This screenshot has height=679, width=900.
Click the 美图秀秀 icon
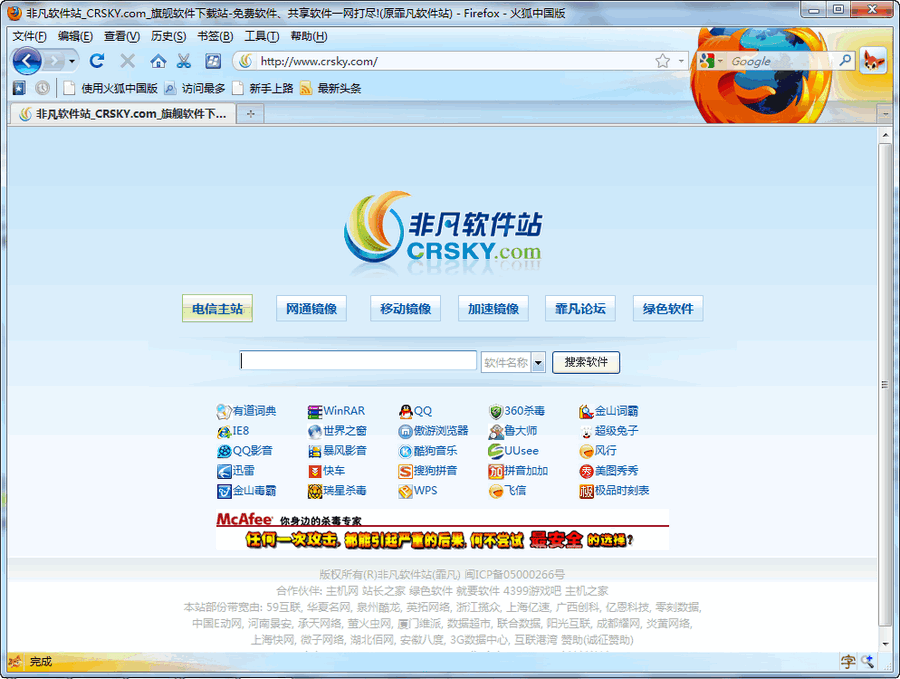coord(587,471)
